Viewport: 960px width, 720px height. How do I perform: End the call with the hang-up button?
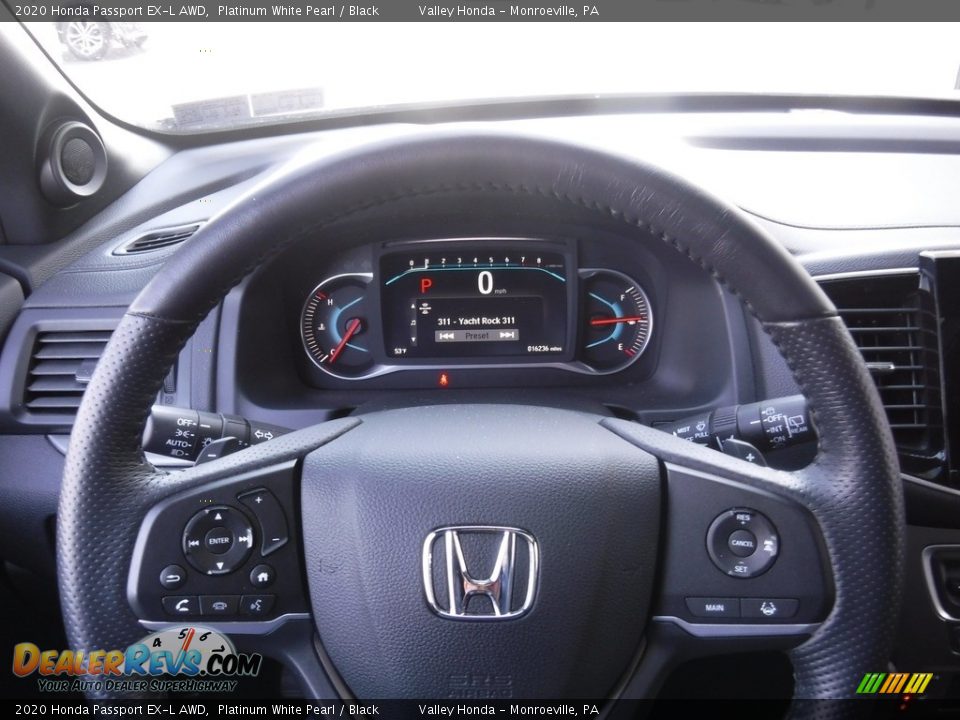pos(219,606)
